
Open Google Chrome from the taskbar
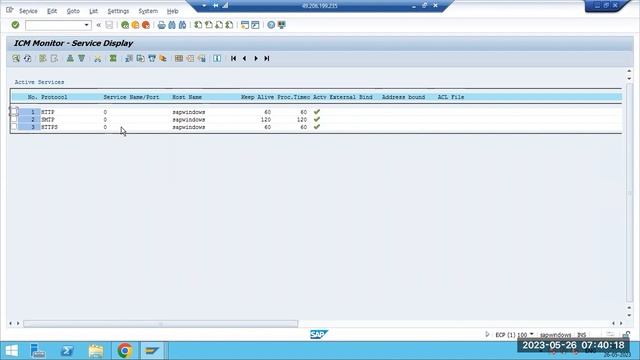click(125, 351)
